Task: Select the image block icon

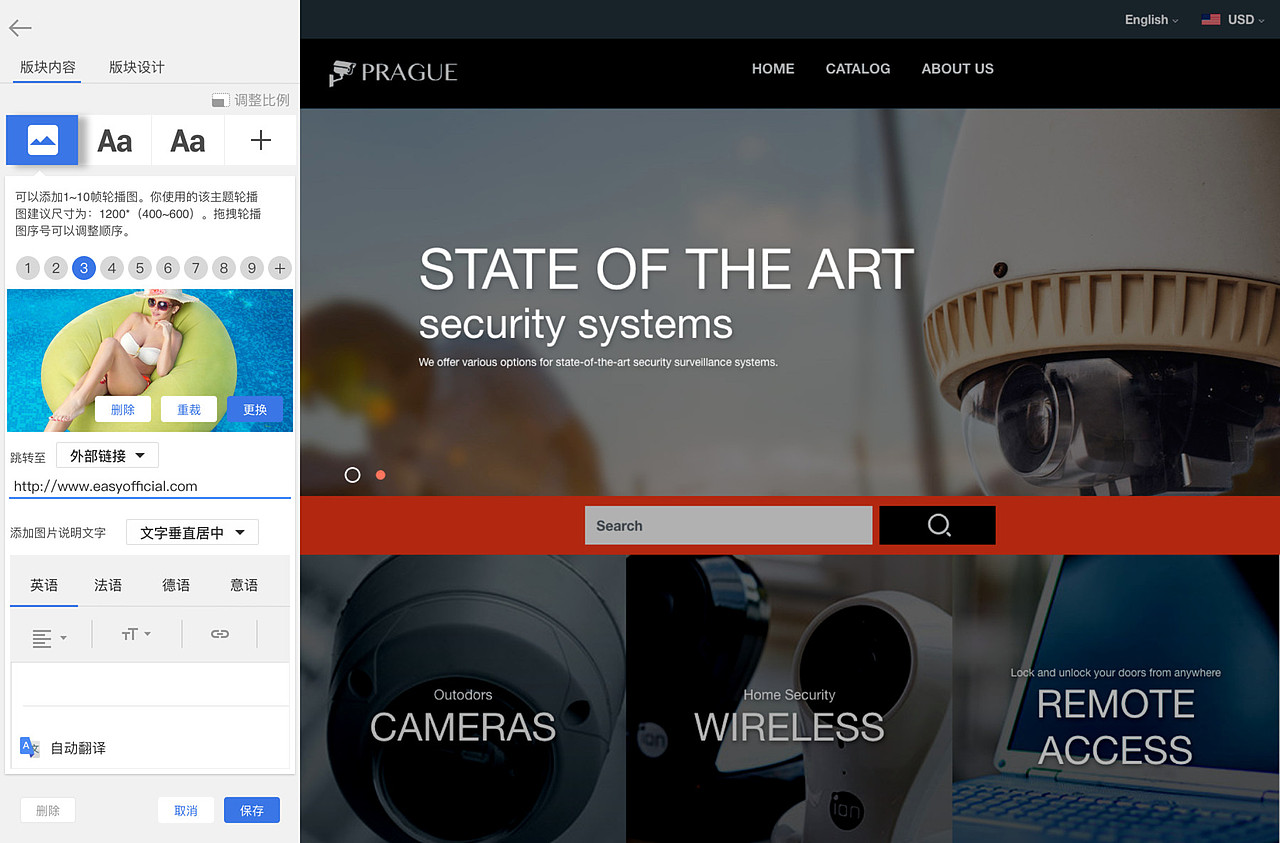Action: point(42,140)
